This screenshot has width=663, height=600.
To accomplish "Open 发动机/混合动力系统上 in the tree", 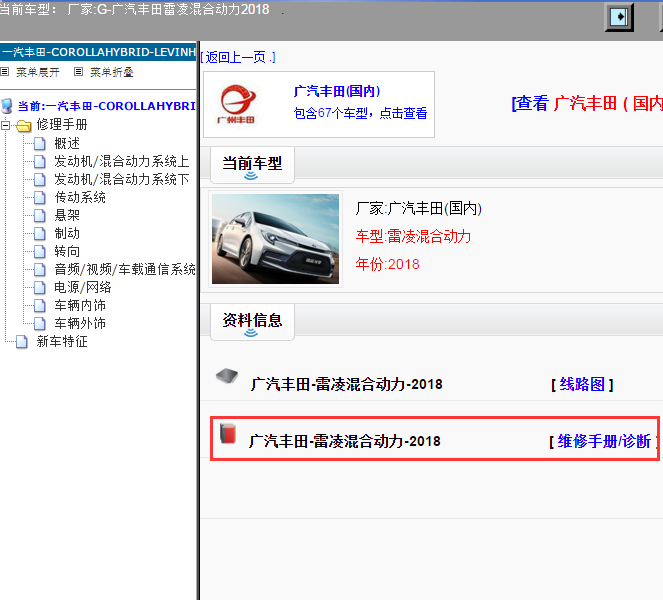I will (x=121, y=162).
